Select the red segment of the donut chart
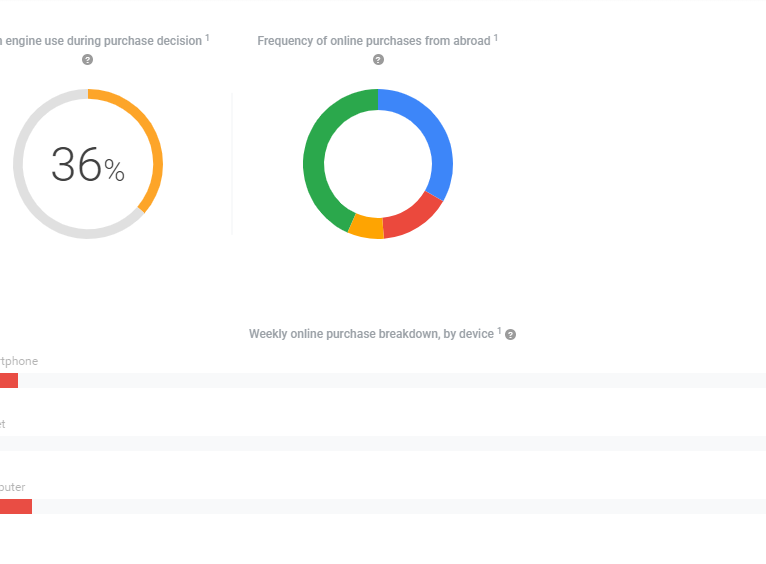 414,215
